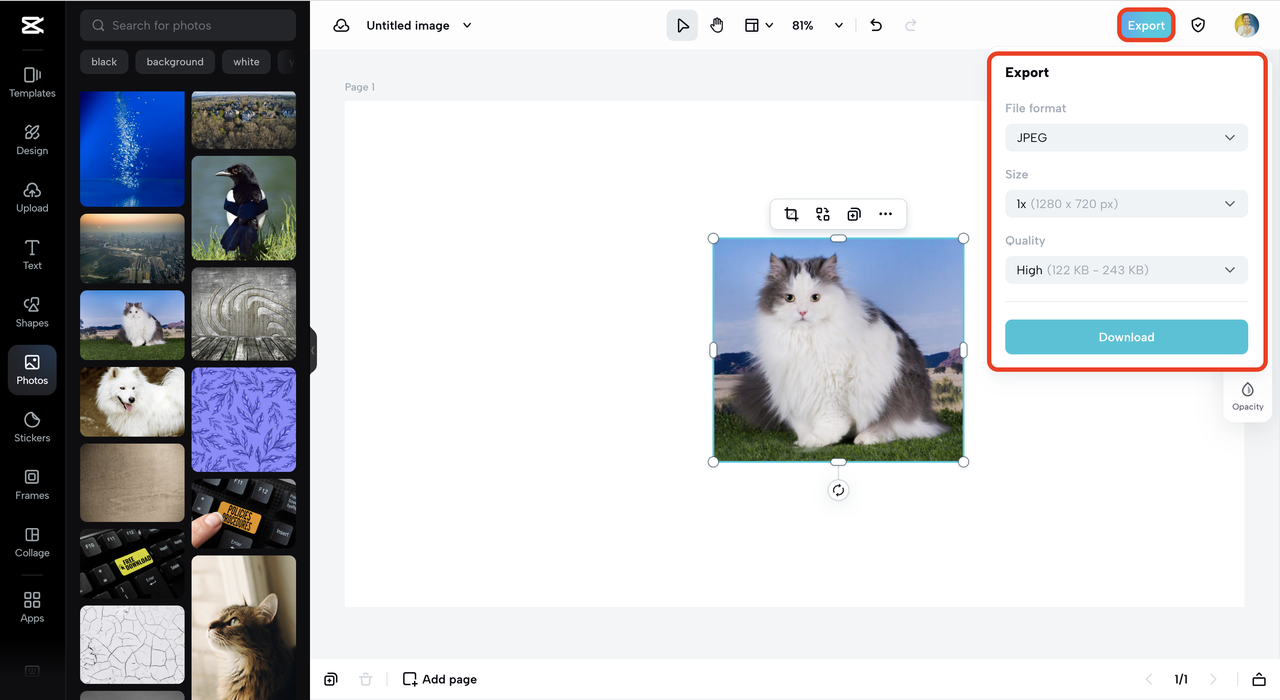Open the Shapes sidebar panel

[x=32, y=311]
